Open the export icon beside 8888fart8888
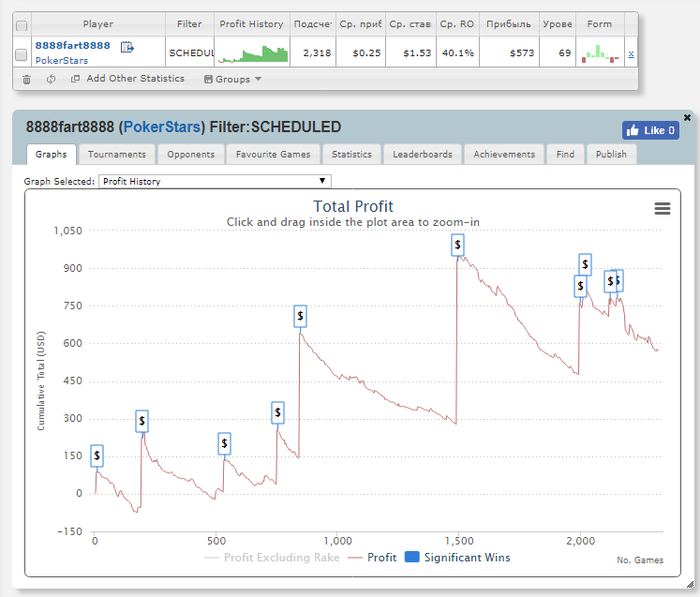 coord(127,46)
